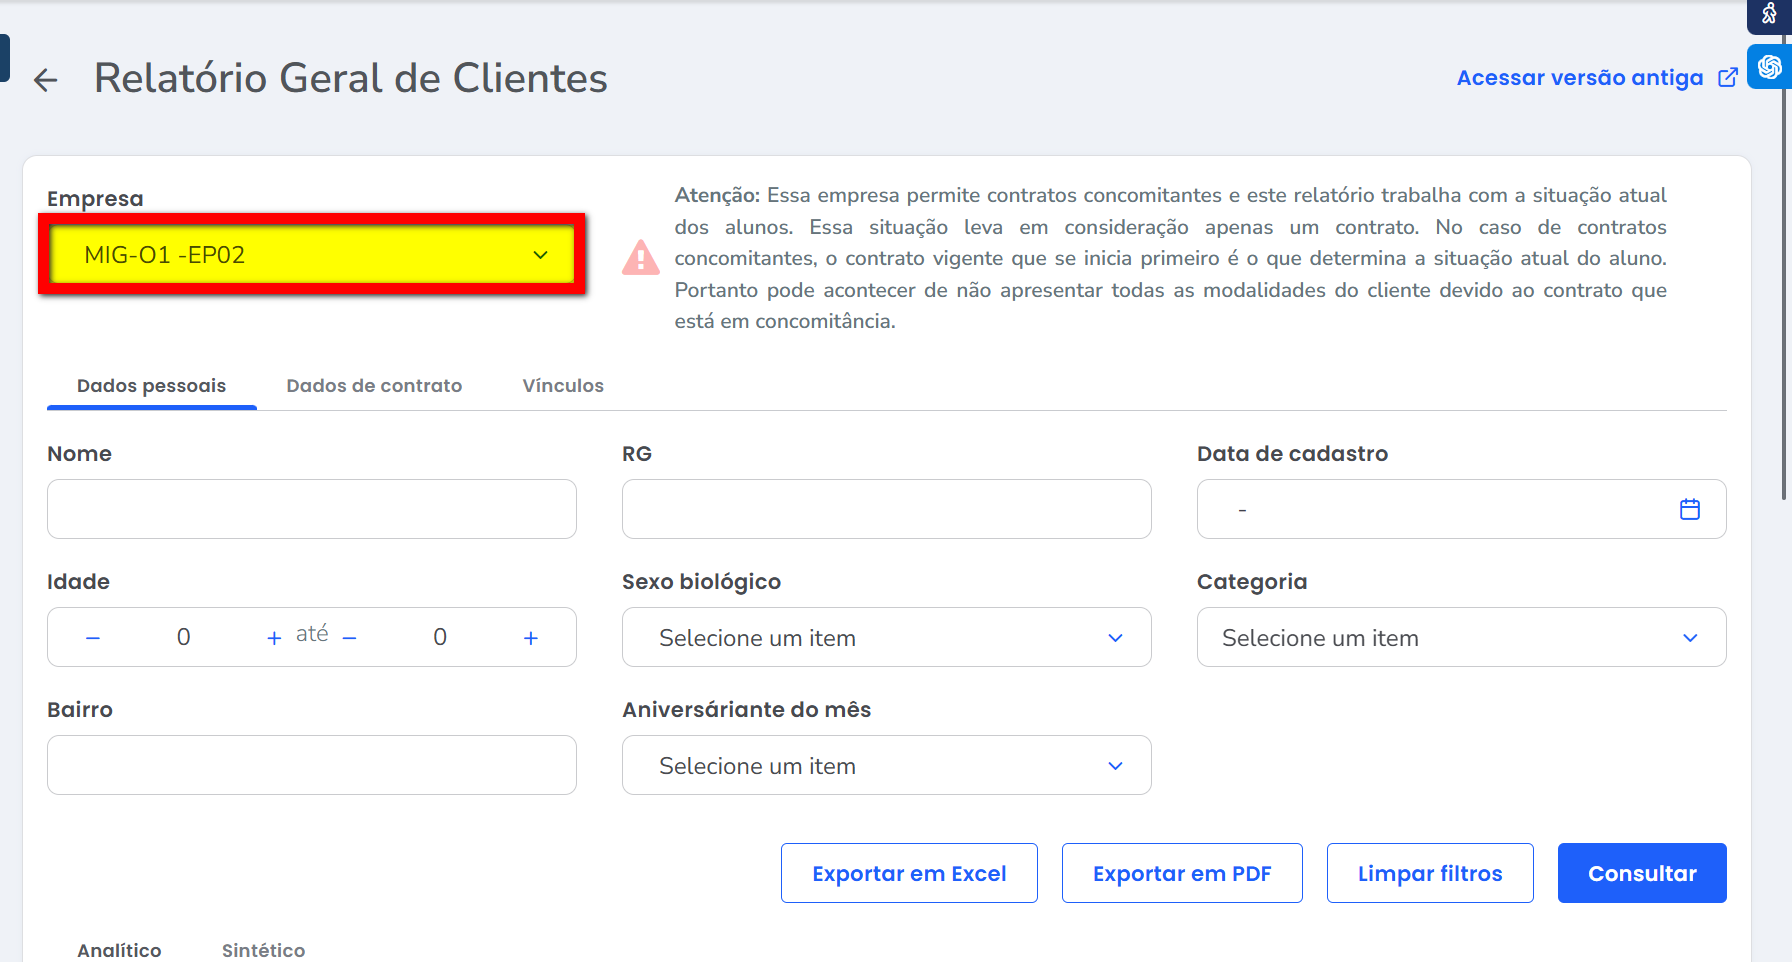Switch to the Dados de contrato tab
The image size is (1792, 962).
pyautogui.click(x=374, y=386)
